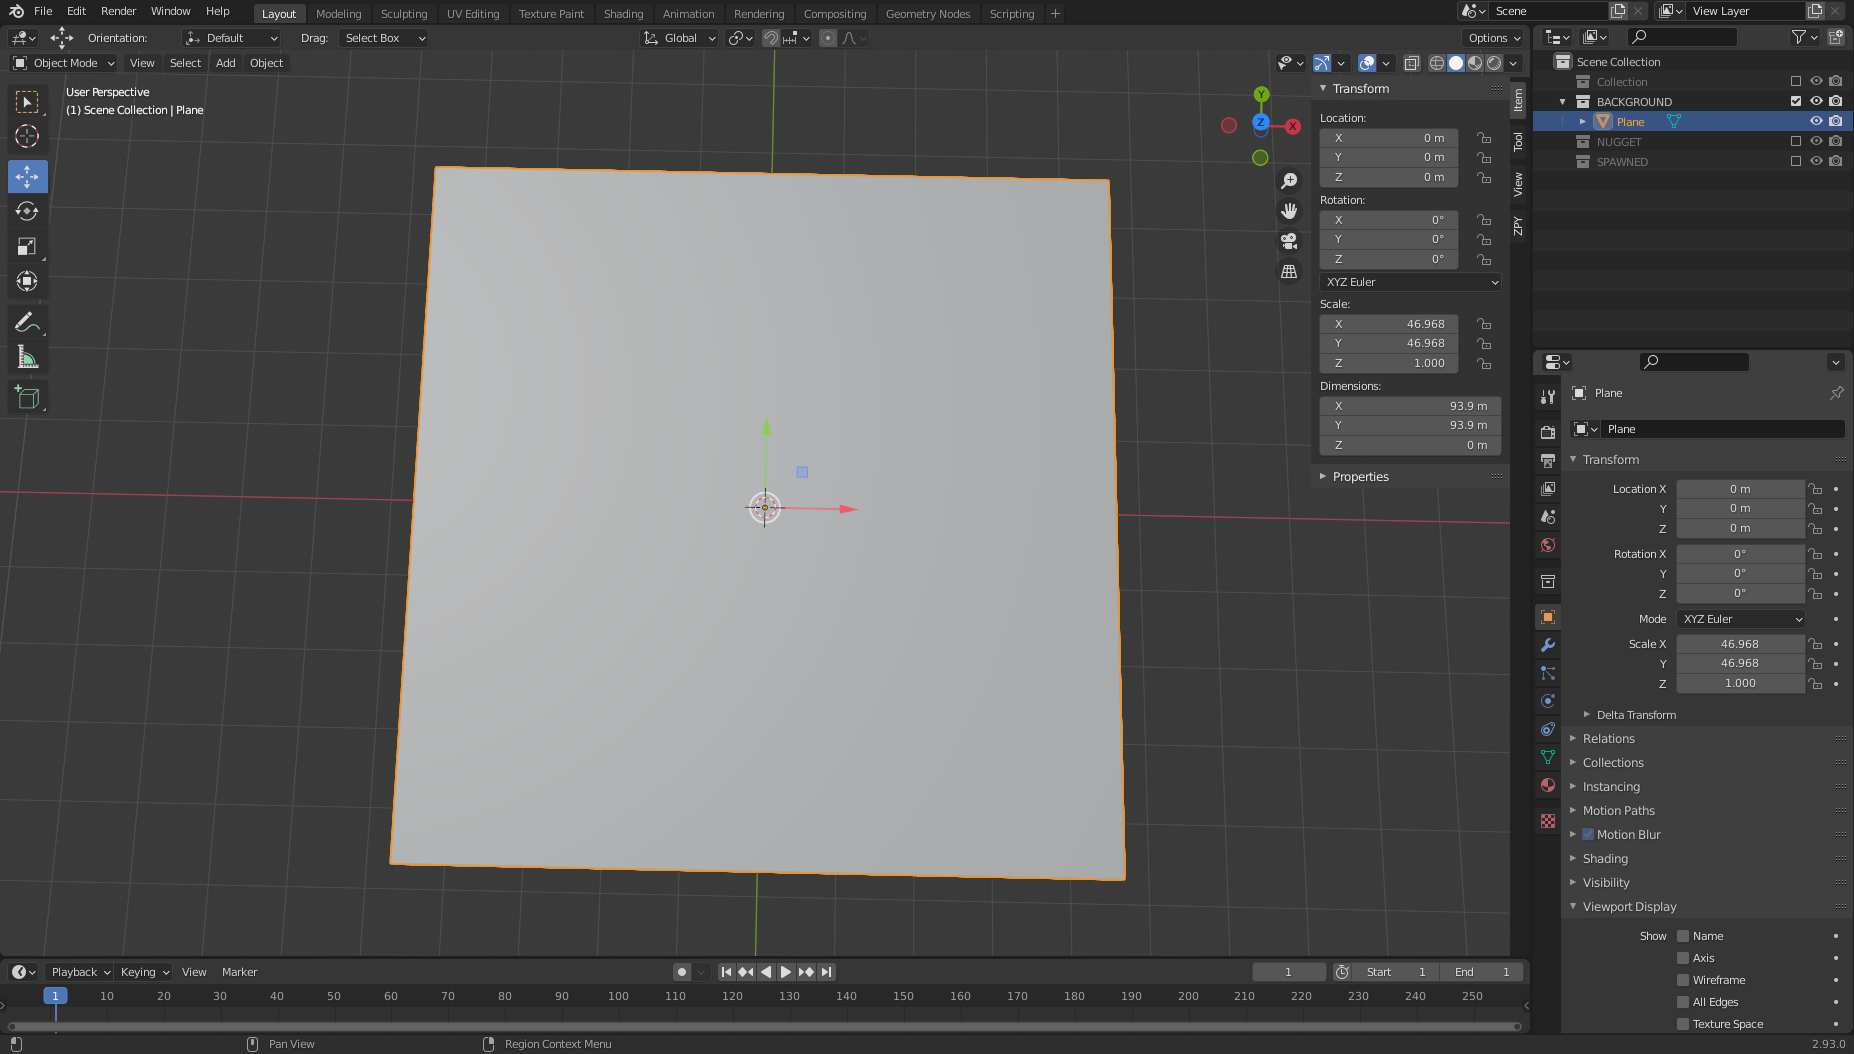1854x1054 pixels.
Task: Open the Render menu
Action: tap(118, 11)
